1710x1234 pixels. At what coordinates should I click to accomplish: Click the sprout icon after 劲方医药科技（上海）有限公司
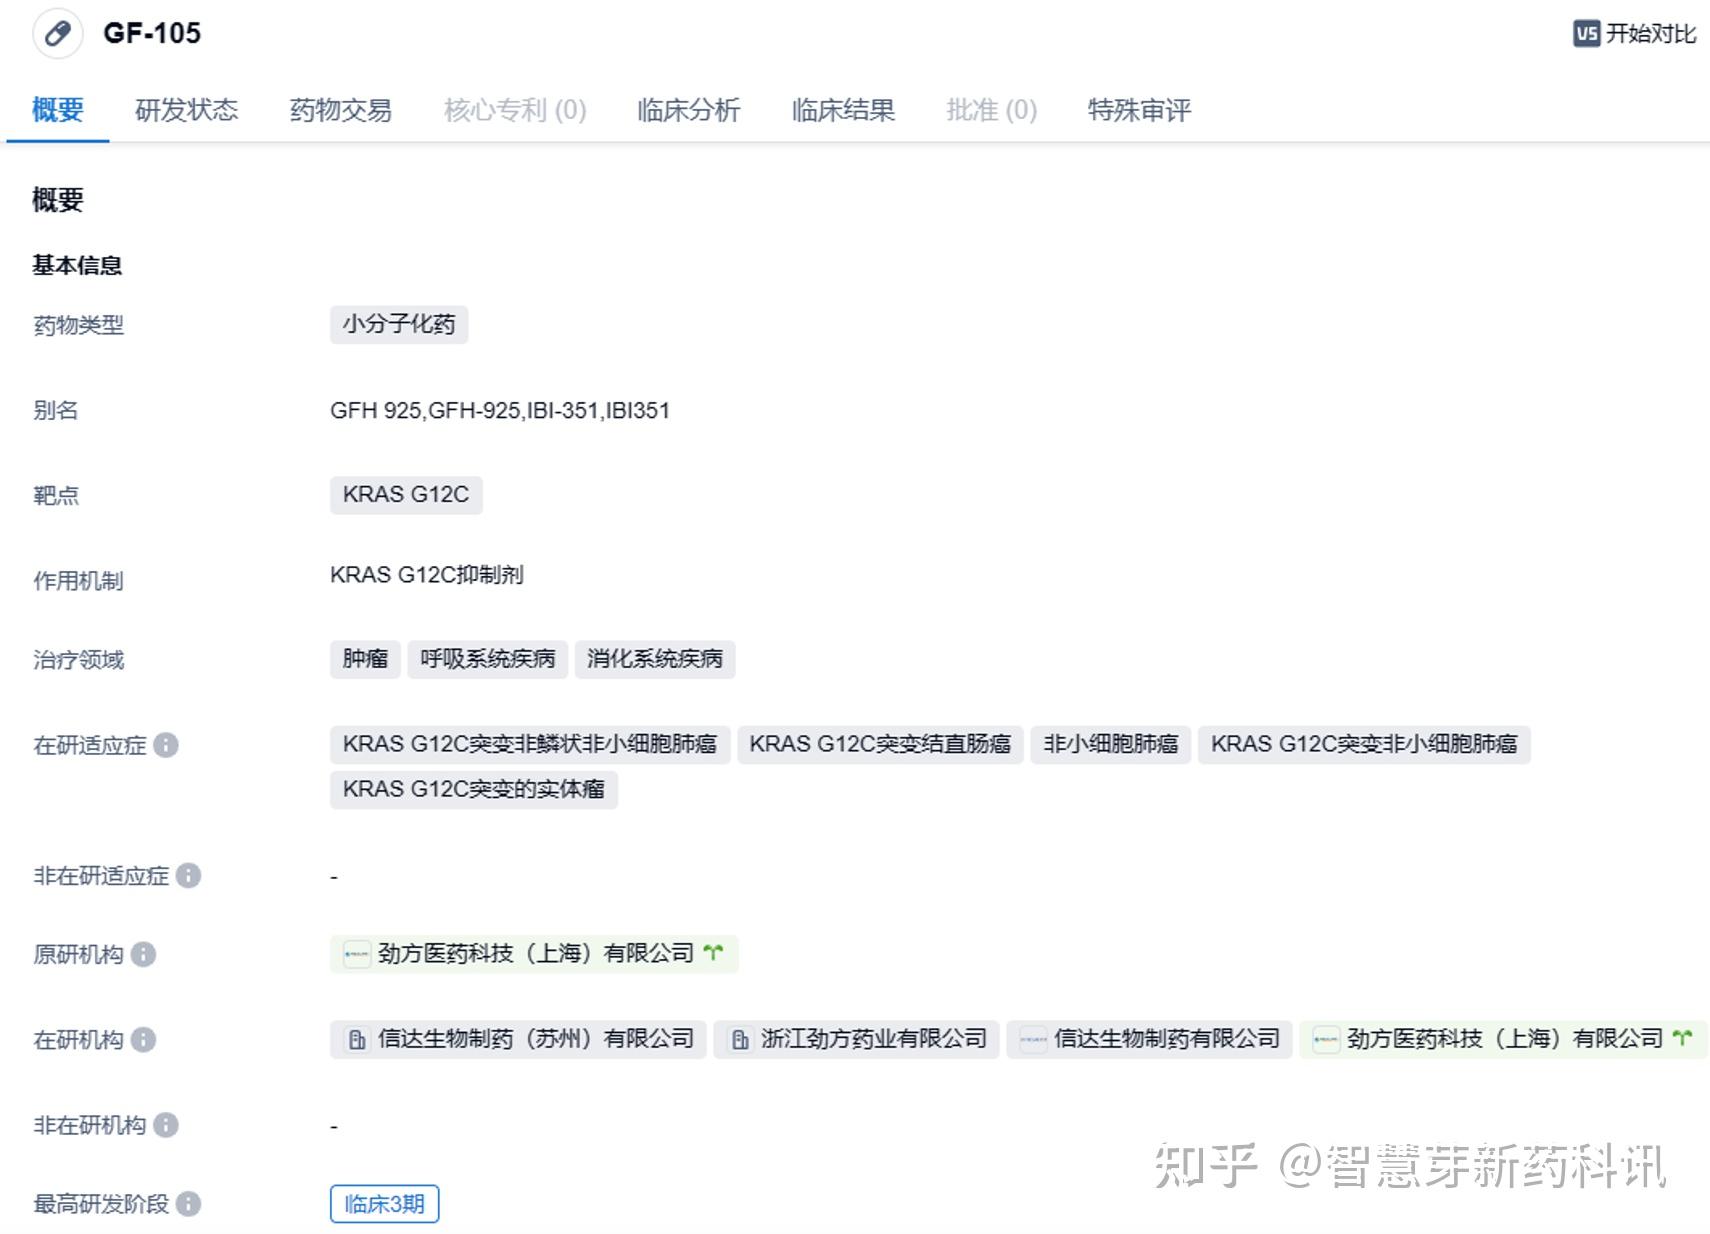pyautogui.click(x=713, y=953)
